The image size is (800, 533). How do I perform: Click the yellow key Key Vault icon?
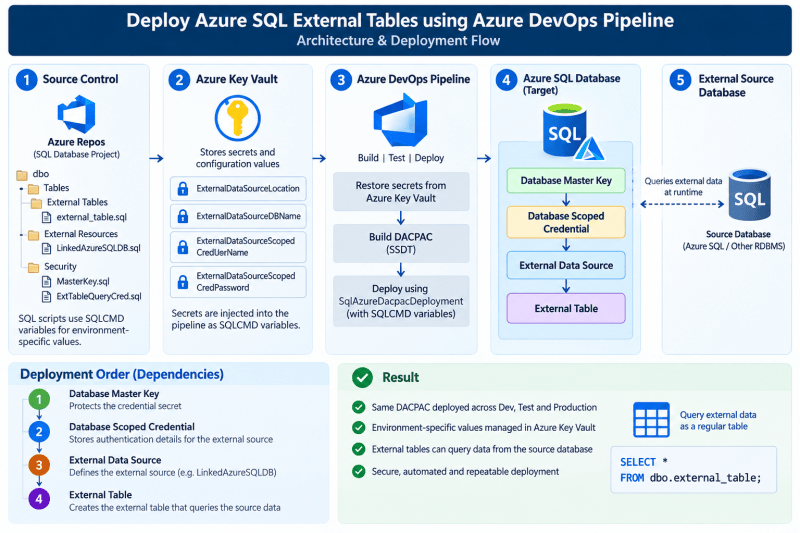pyautogui.click(x=237, y=118)
